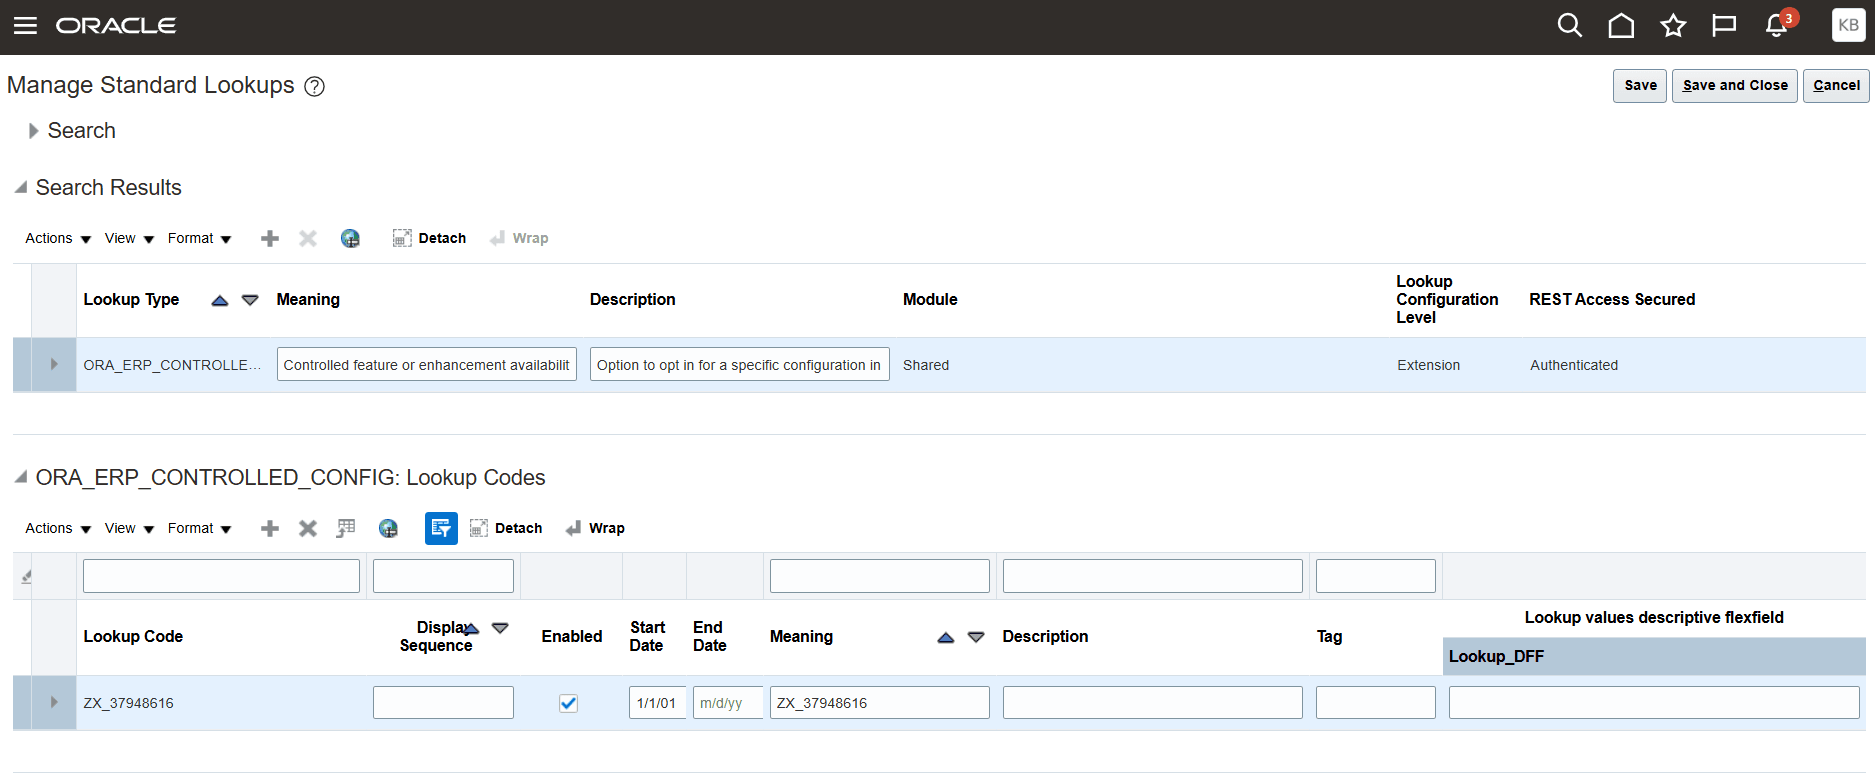This screenshot has width=1875, height=778.
Task: Open View menu in Lookup Codes
Action: pyautogui.click(x=129, y=528)
